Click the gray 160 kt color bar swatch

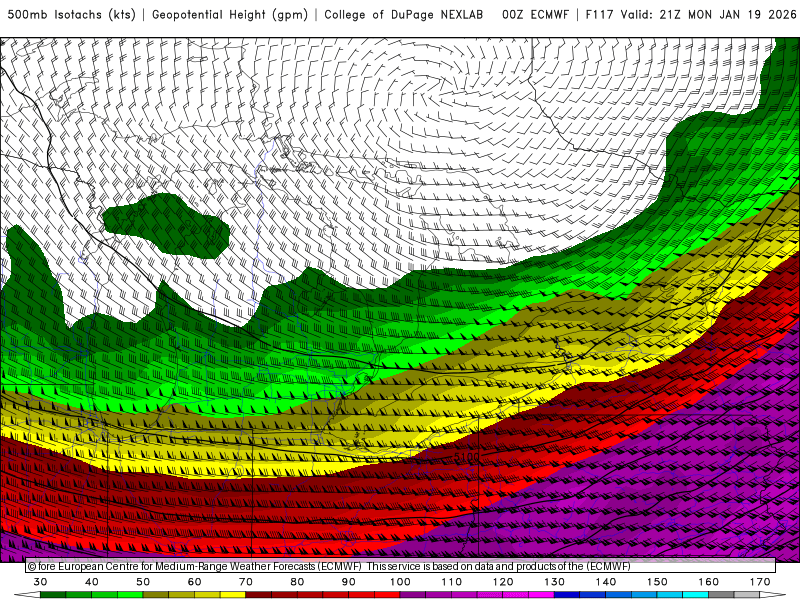(x=721, y=595)
